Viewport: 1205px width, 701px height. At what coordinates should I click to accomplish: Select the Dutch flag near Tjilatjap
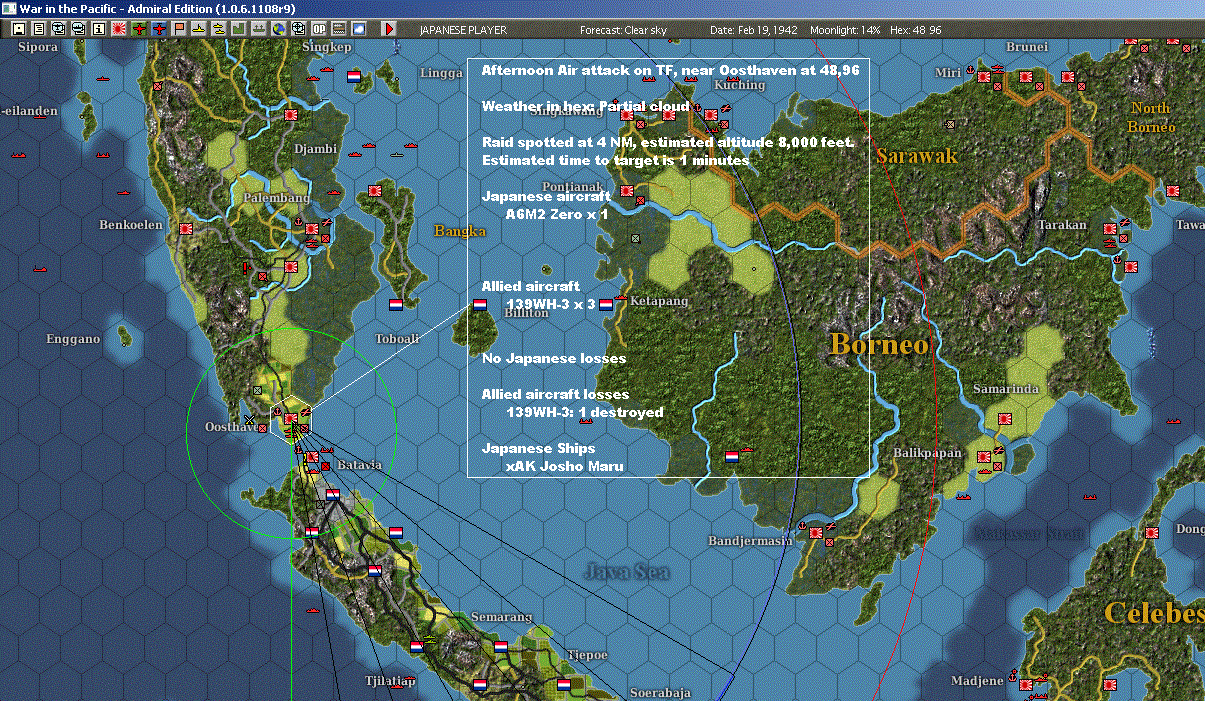(416, 647)
